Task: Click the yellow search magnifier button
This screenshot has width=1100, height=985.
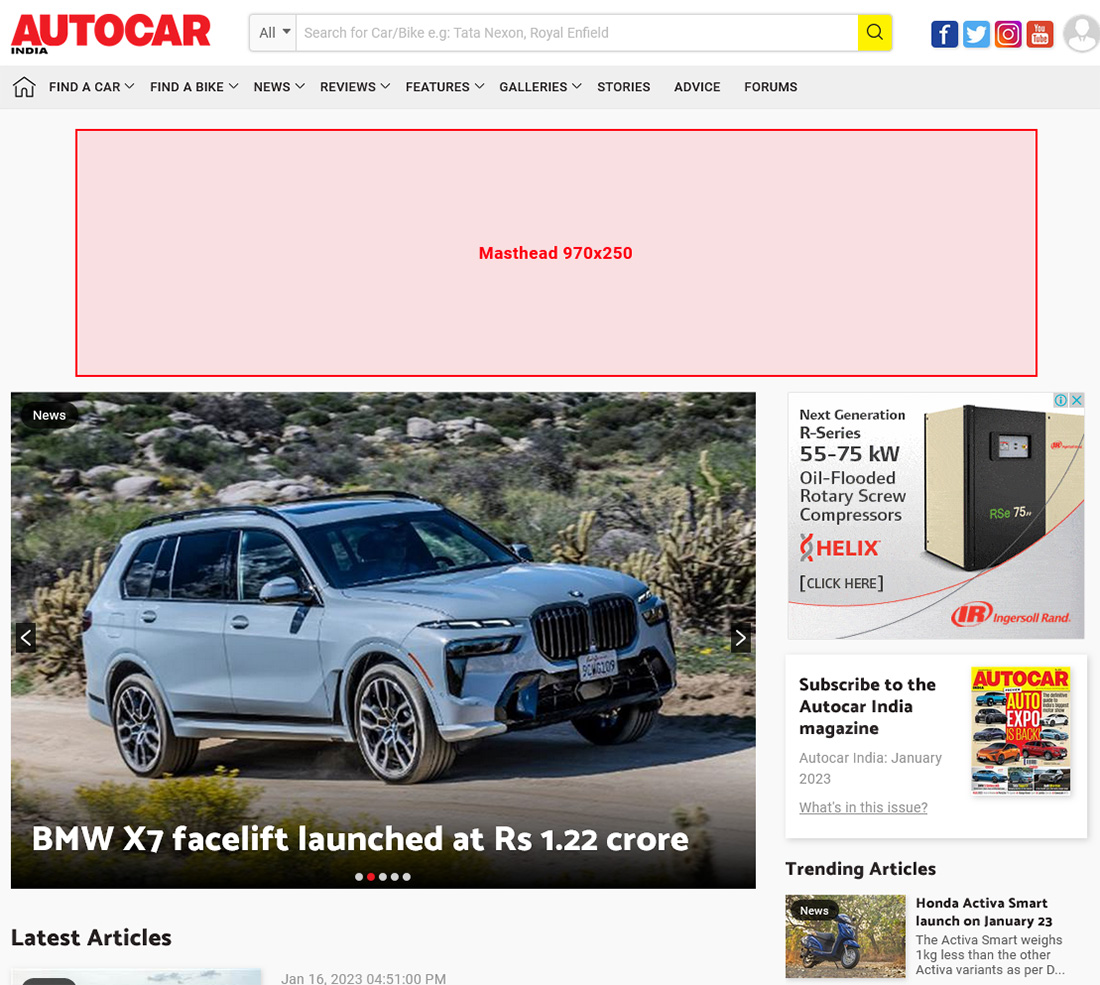Action: tap(874, 32)
